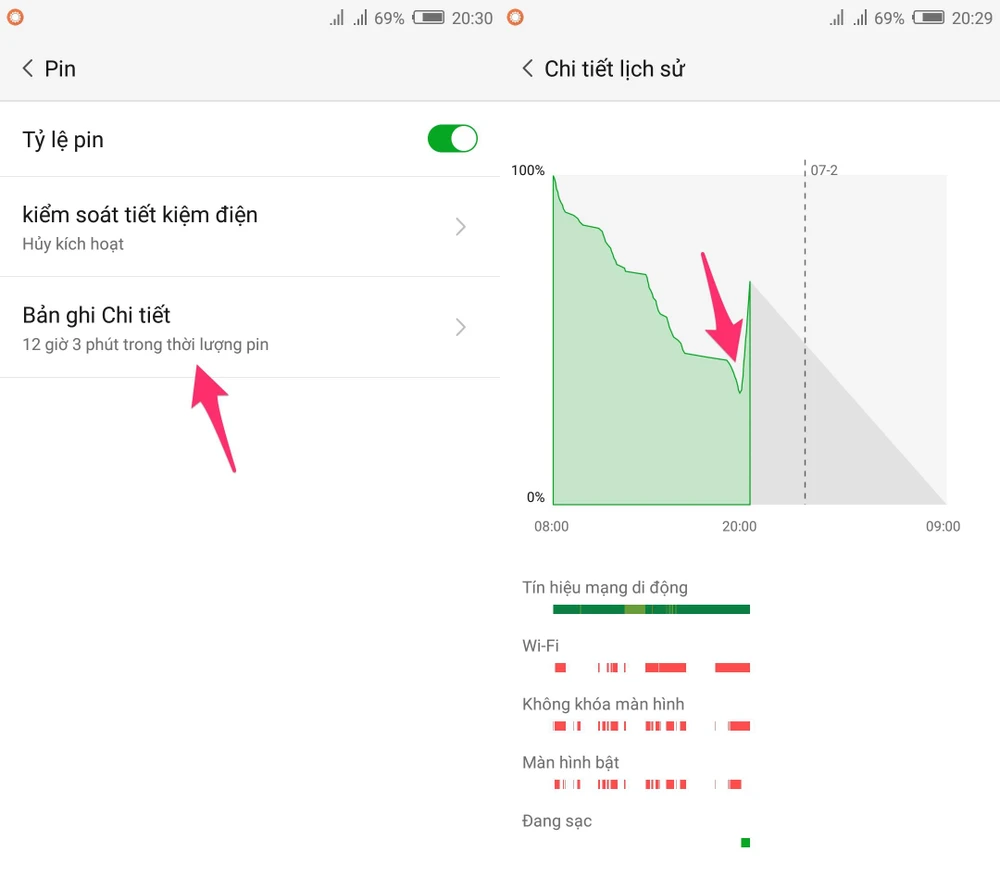Tap the left status bar battery icon
This screenshot has width=1000, height=889.
[428, 18]
